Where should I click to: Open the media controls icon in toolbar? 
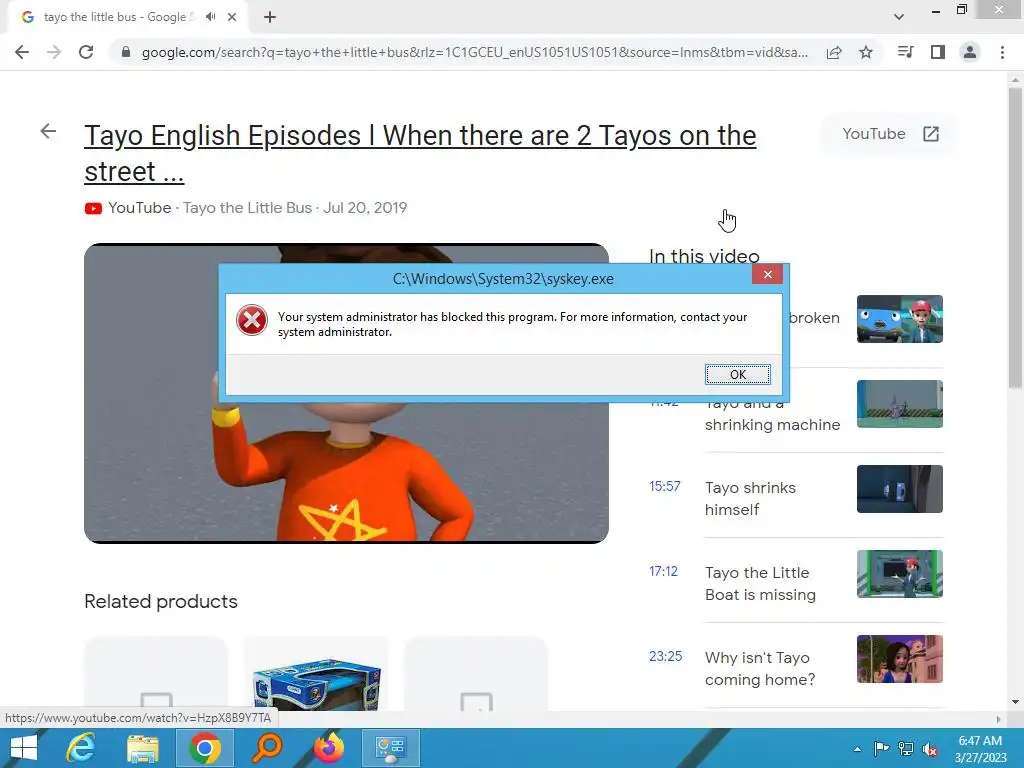(905, 52)
